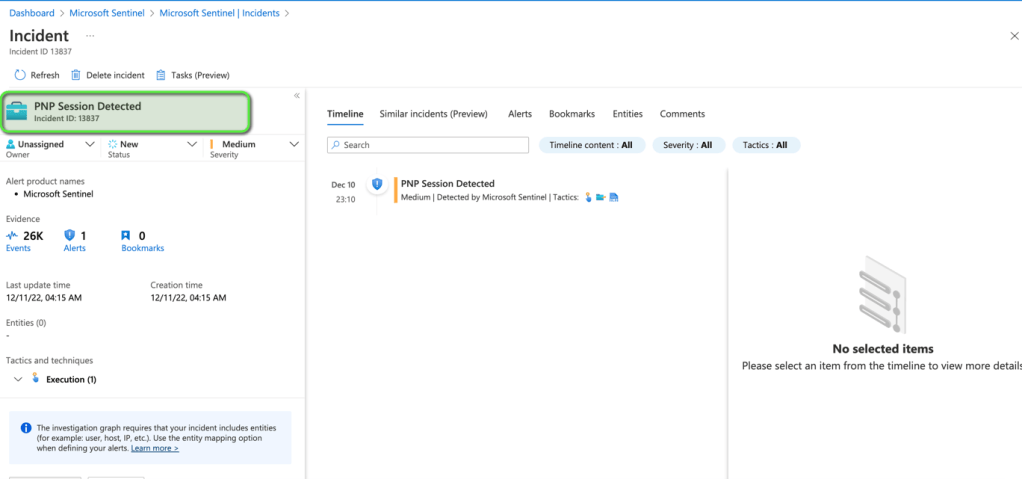The image size is (1022, 479).
Task: Click the shield icon on Dec 10 timeline
Action: [377, 184]
